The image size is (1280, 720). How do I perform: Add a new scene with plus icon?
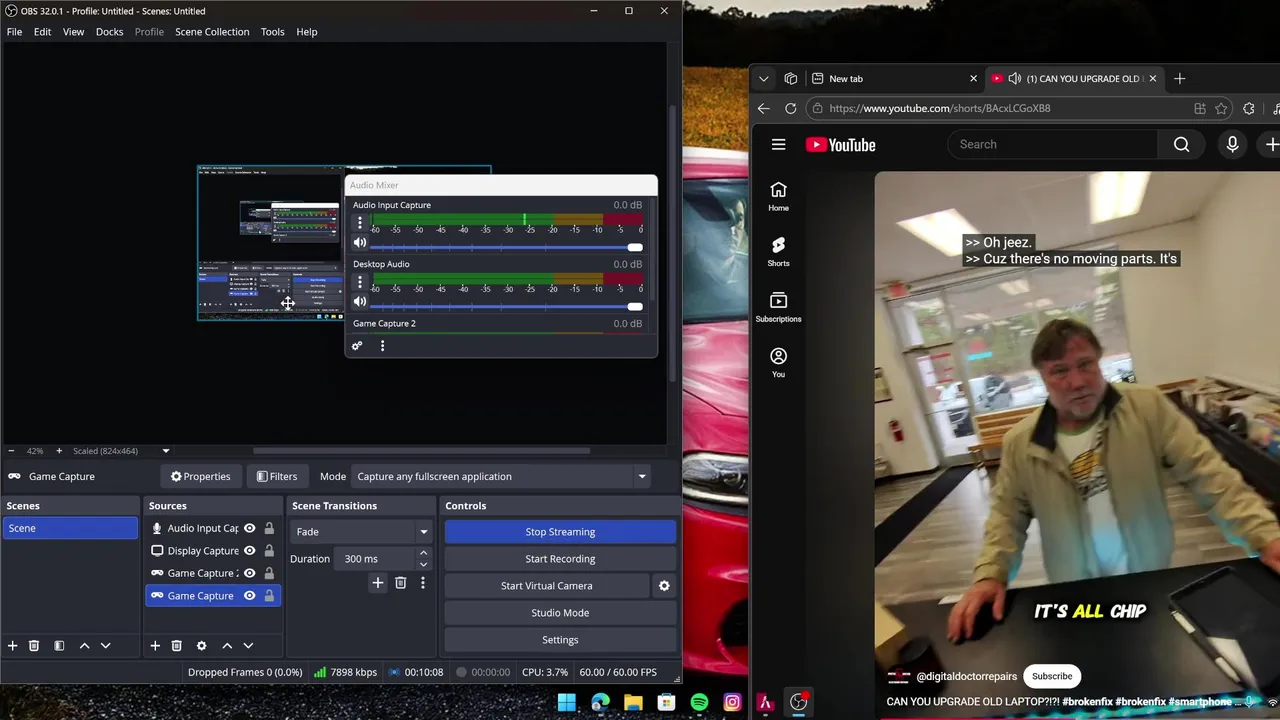(x=12, y=646)
